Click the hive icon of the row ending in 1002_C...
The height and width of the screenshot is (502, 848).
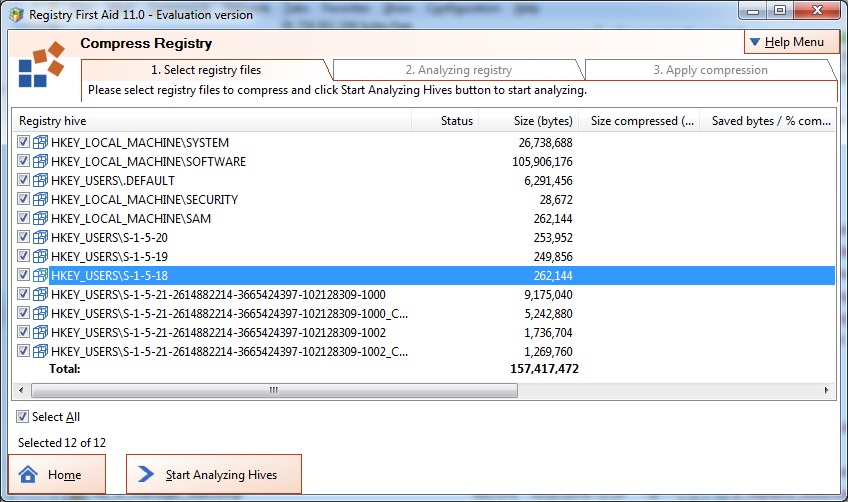pyautogui.click(x=40, y=351)
